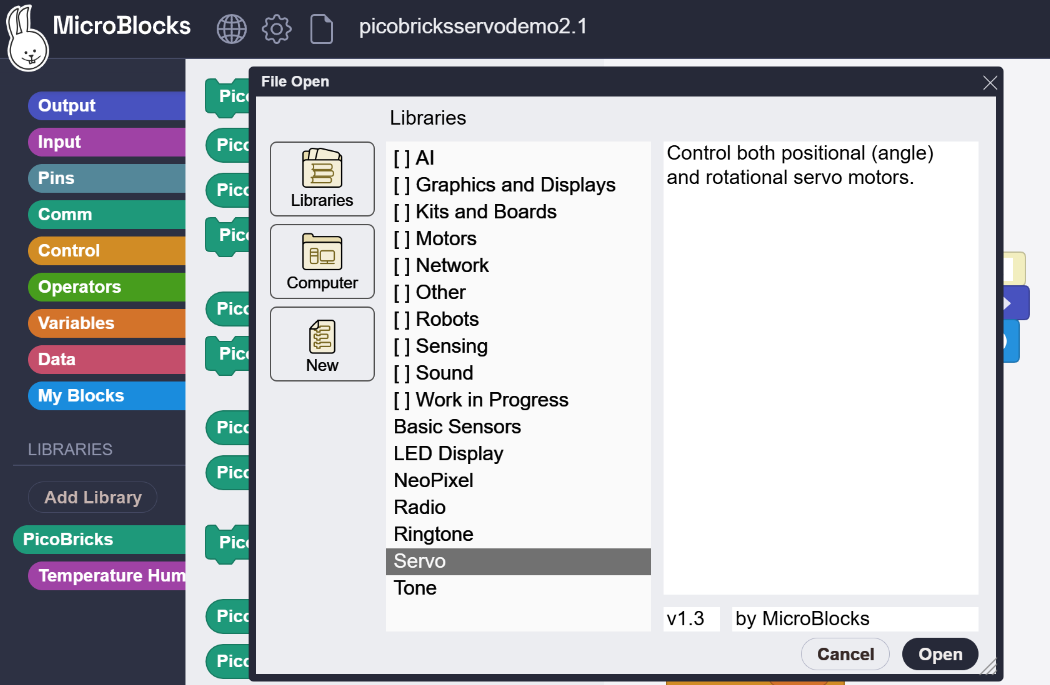Click the Open button
This screenshot has width=1050, height=685.
click(940, 654)
